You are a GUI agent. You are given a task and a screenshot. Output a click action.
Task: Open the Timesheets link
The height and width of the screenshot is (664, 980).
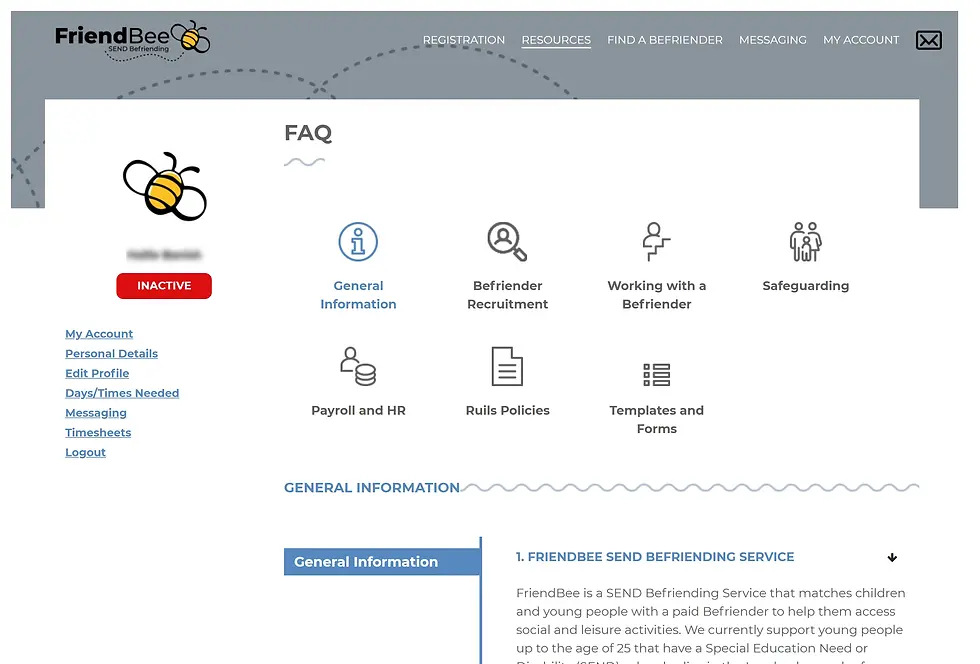[97, 432]
